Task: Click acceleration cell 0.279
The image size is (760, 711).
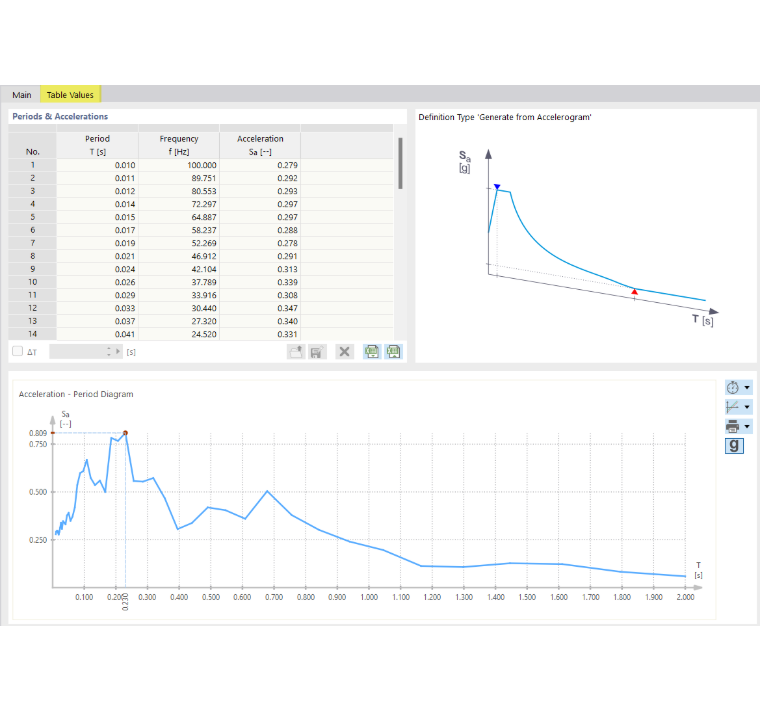Action: pyautogui.click(x=260, y=165)
